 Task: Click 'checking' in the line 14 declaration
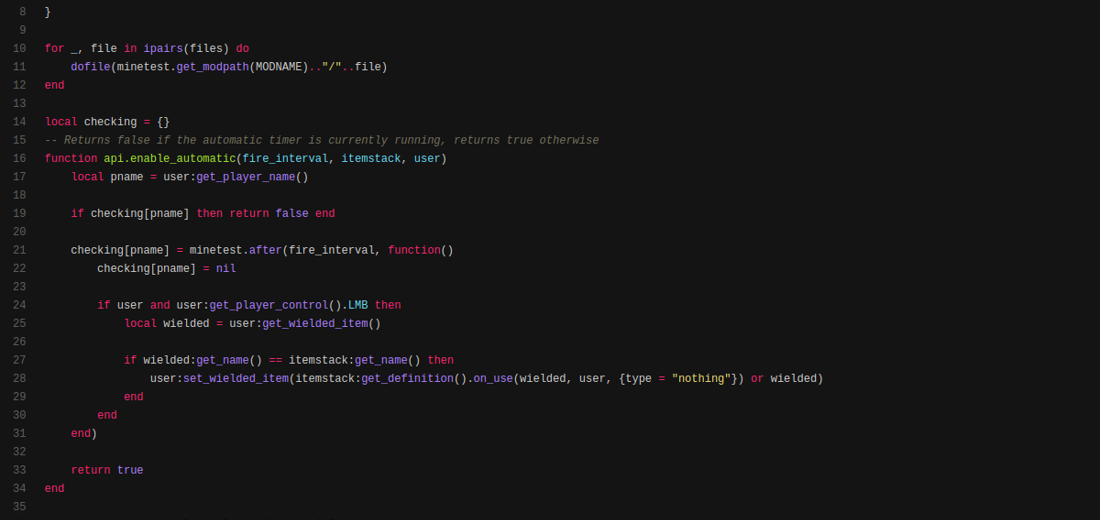(x=110, y=122)
